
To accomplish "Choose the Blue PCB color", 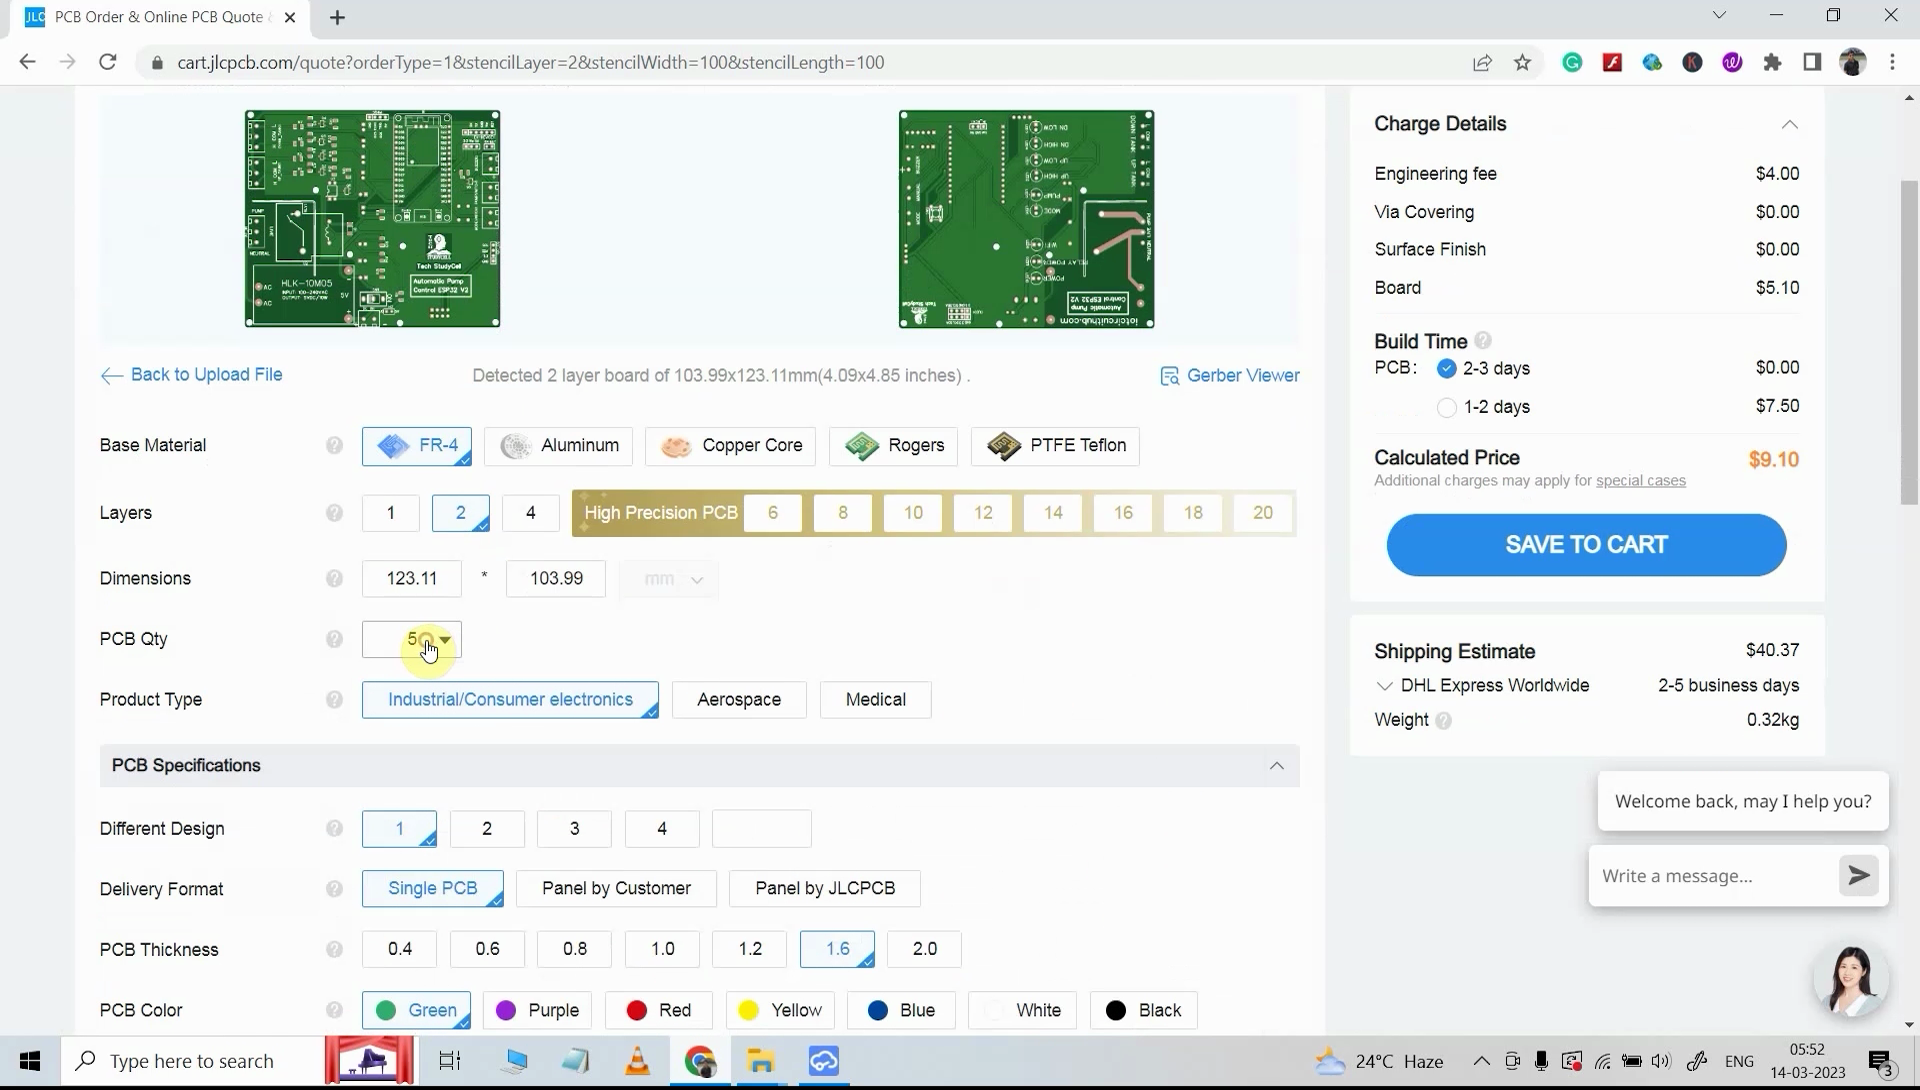I will pyautogui.click(x=900, y=1011).
